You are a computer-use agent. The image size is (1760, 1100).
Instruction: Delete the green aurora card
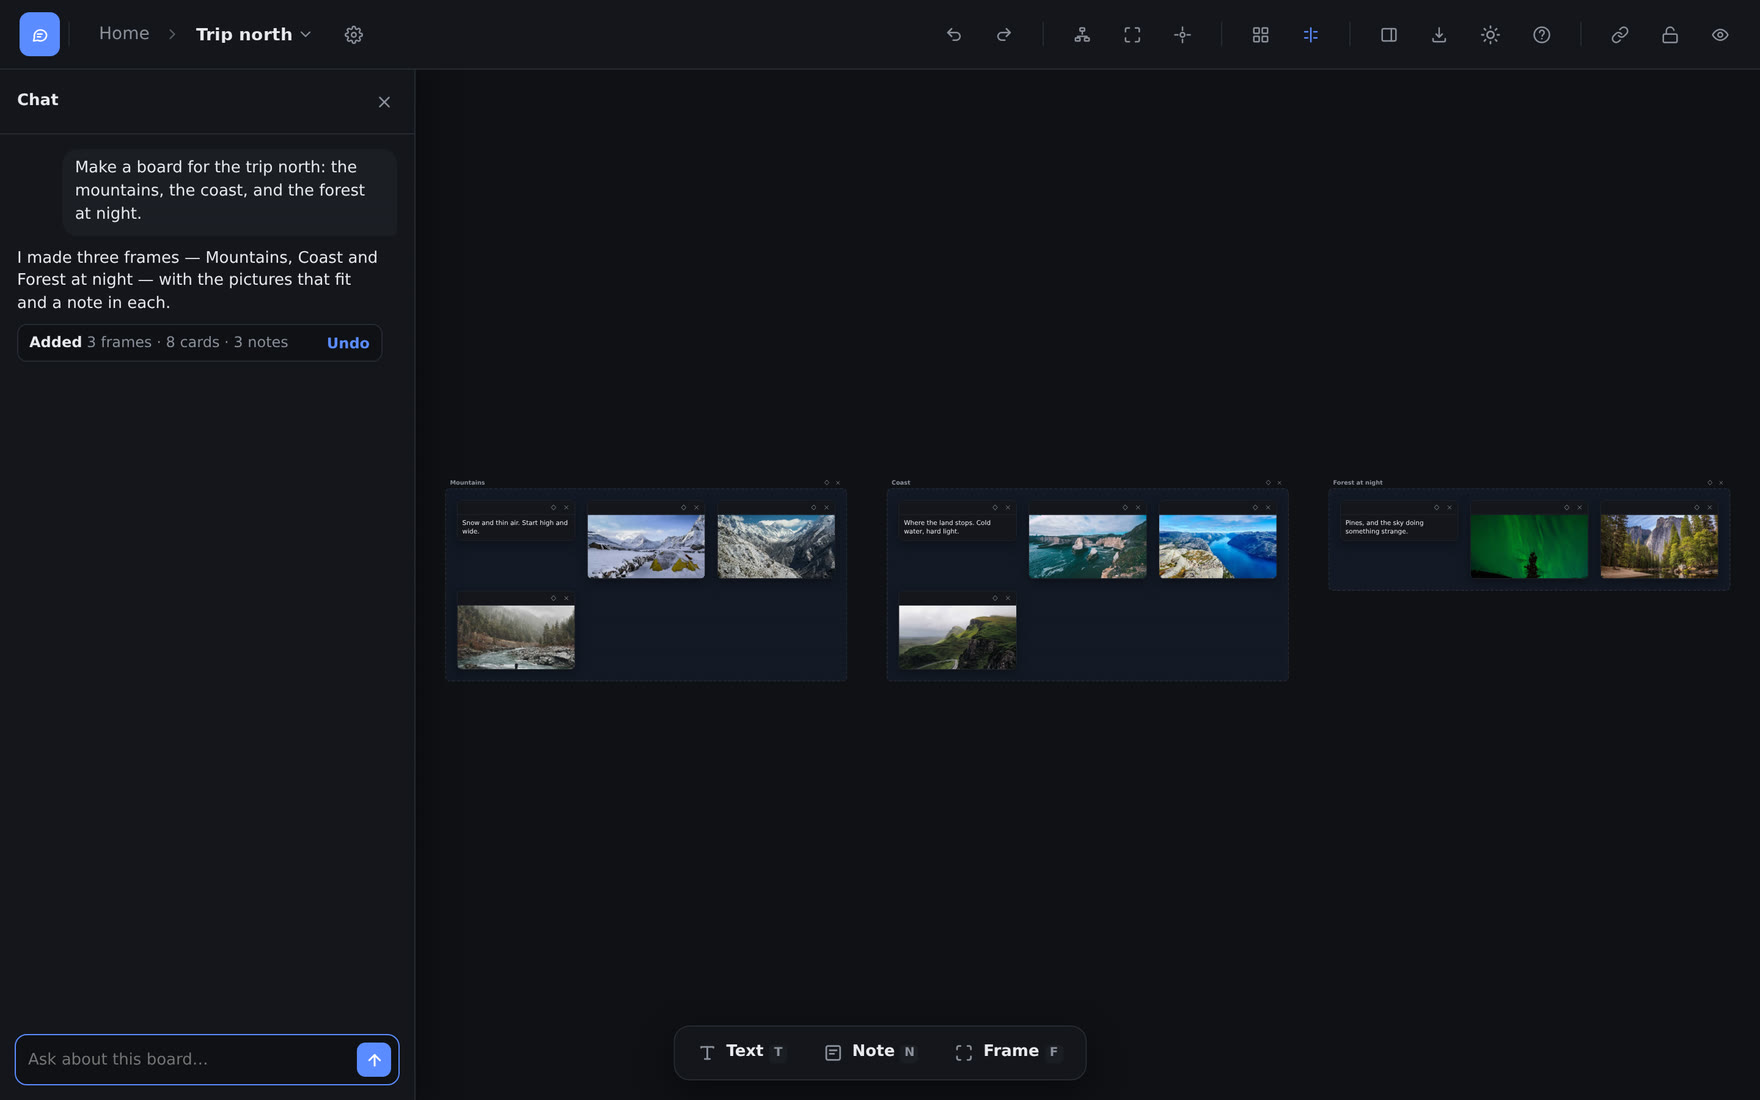click(1579, 507)
